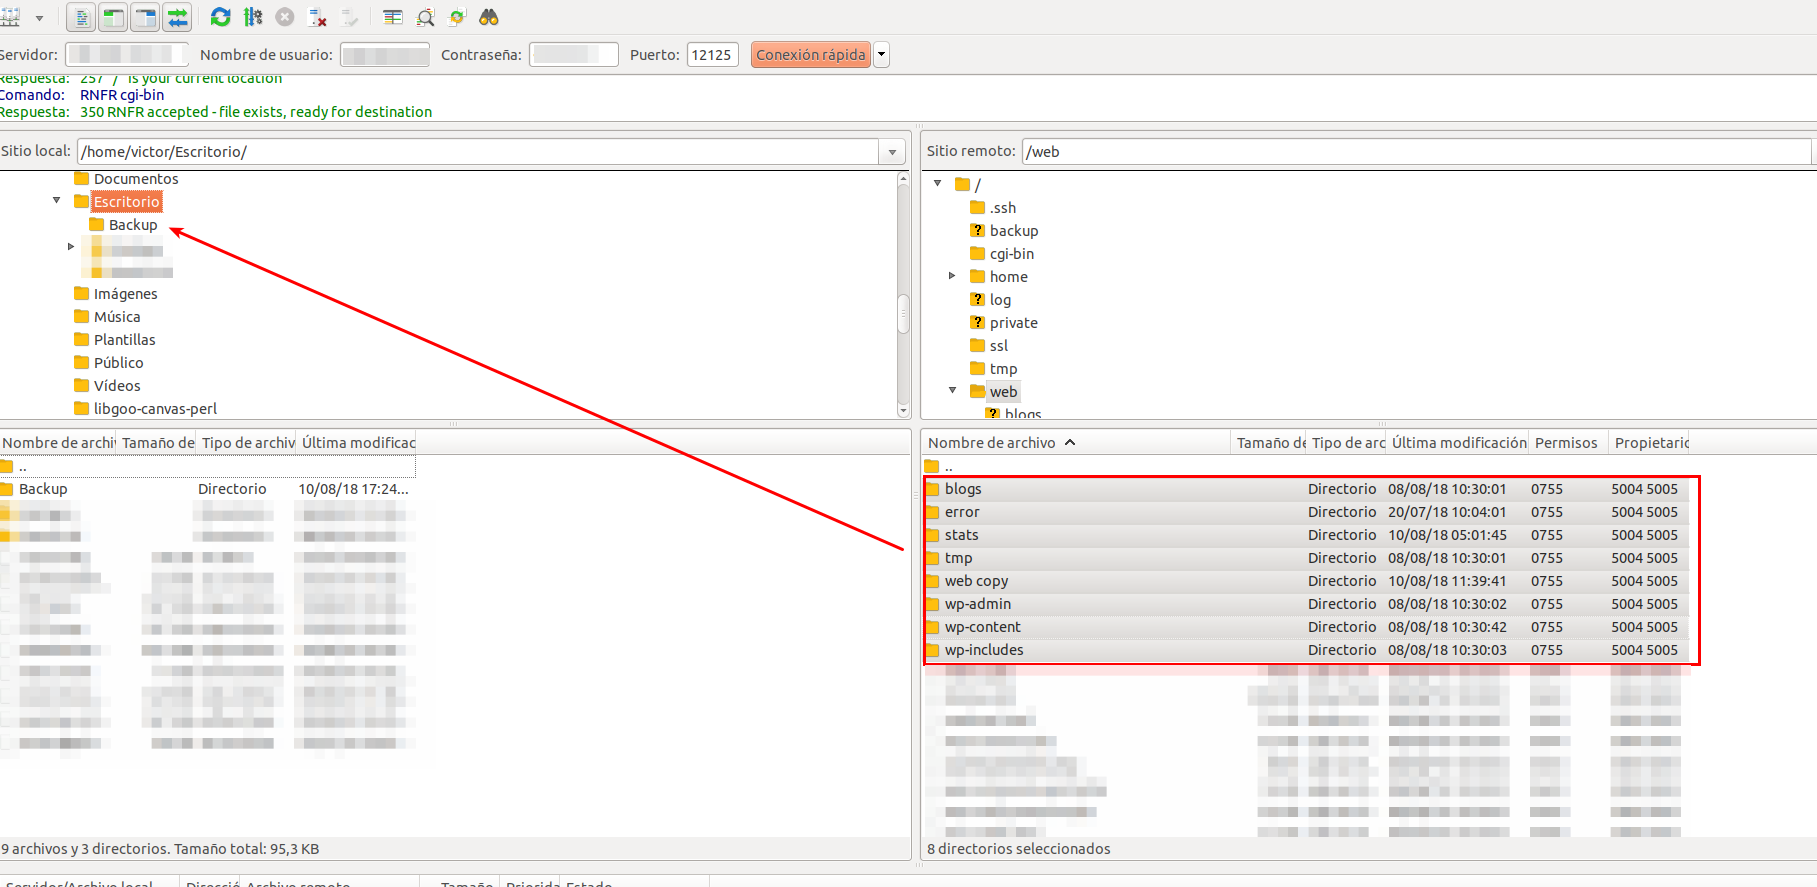Select Vídeos folder in local tree
This screenshot has width=1817, height=887.
click(117, 386)
